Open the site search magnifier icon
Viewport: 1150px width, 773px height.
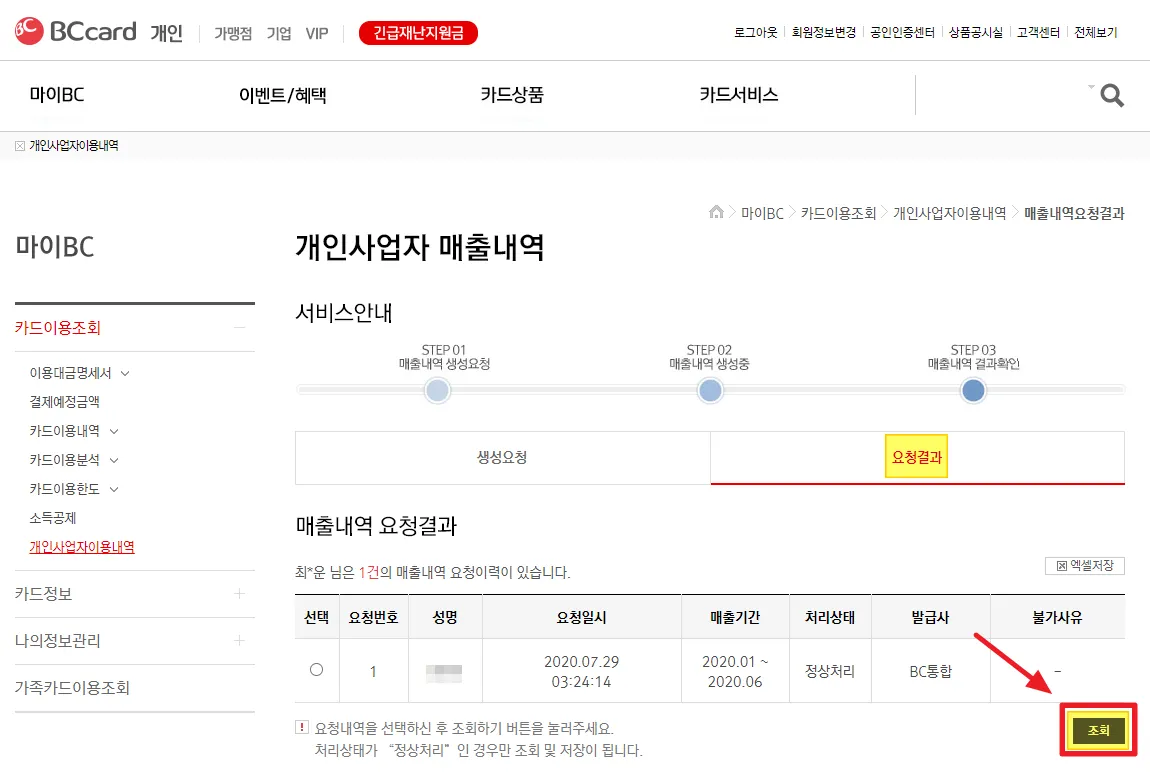[x=1112, y=95]
